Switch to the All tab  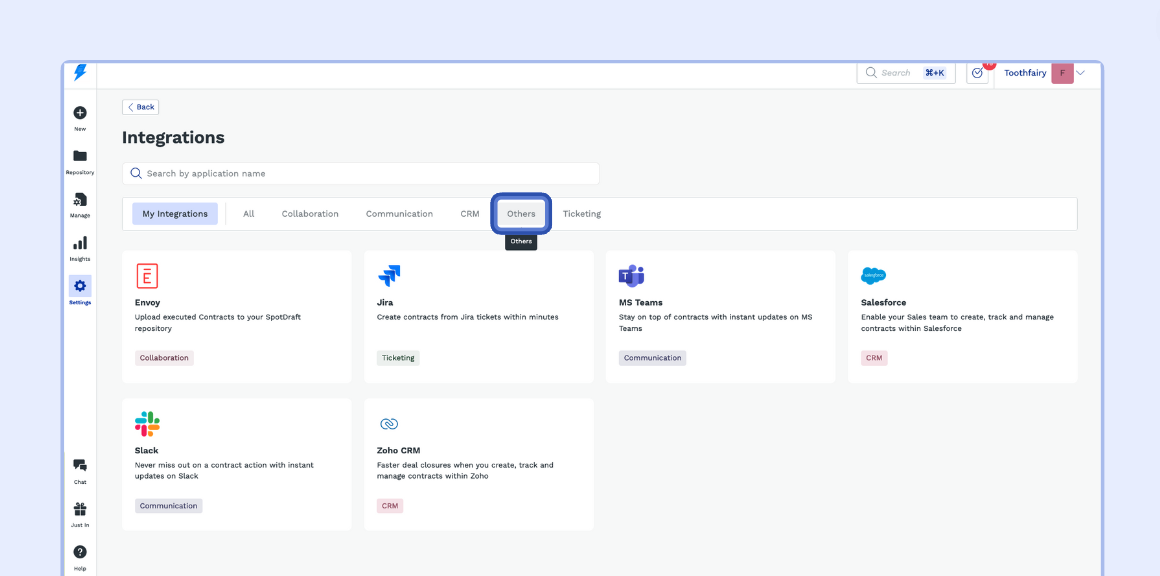pos(249,214)
